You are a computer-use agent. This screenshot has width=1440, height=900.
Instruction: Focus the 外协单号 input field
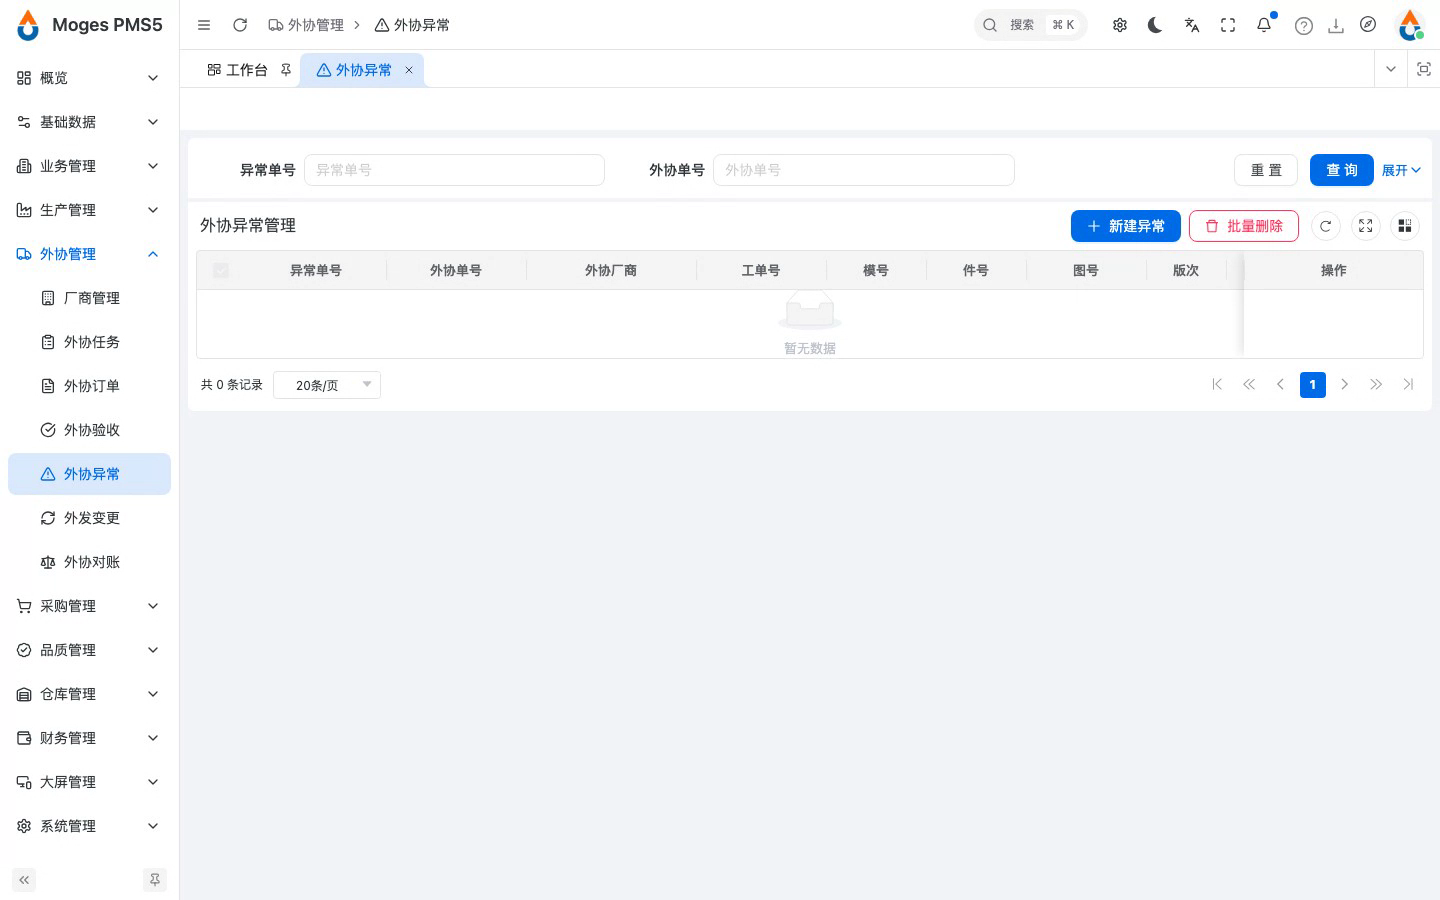pyautogui.click(x=864, y=170)
